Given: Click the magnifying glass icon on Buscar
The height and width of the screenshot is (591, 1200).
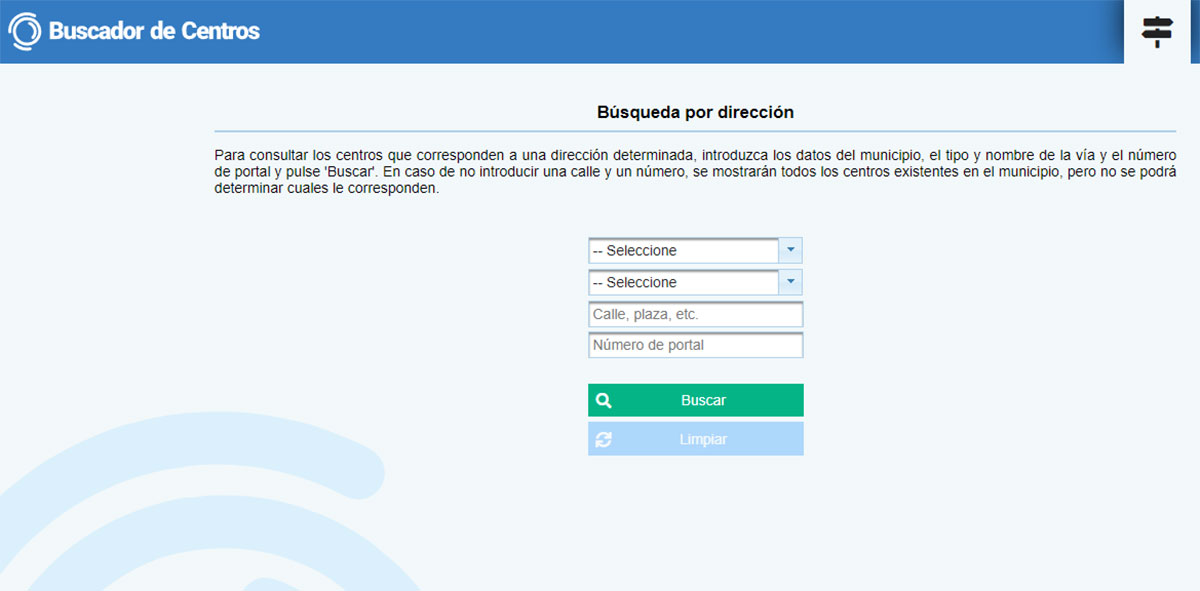Looking at the screenshot, I should pyautogui.click(x=603, y=400).
